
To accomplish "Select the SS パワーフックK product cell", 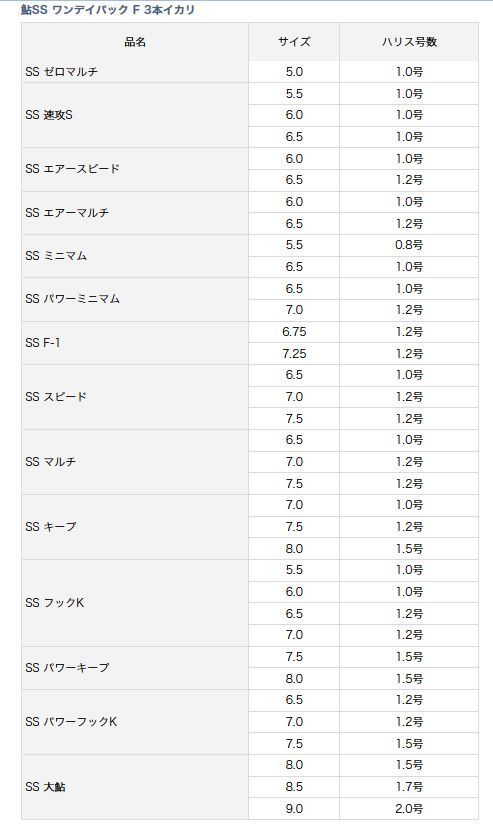I will click(x=135, y=722).
